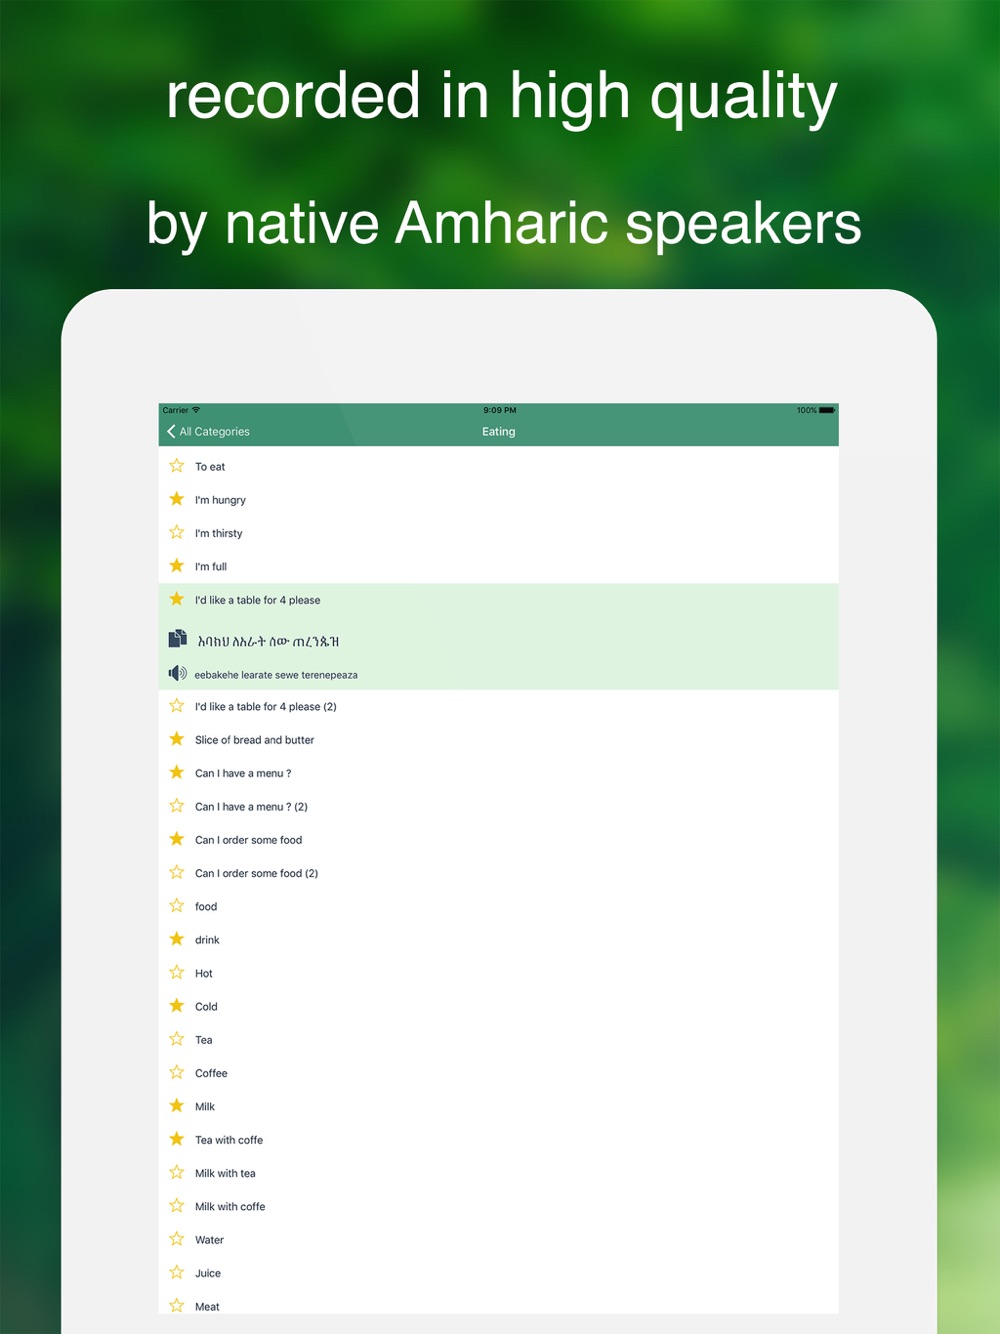This screenshot has width=1000, height=1334.
Task: Click the star next to 'drink'
Action: [x=177, y=939]
